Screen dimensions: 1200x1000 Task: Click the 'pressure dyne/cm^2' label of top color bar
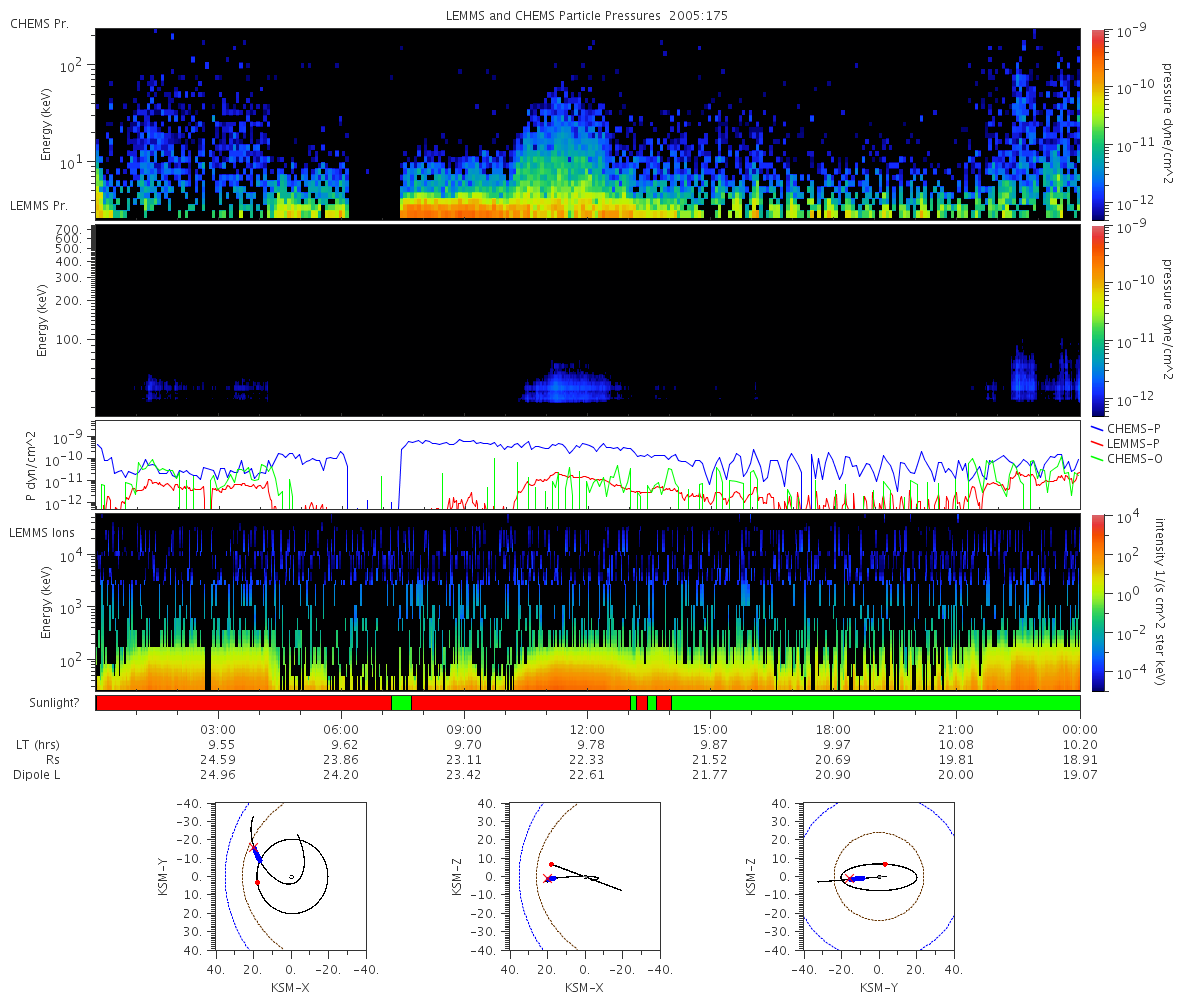[x=1167, y=125]
